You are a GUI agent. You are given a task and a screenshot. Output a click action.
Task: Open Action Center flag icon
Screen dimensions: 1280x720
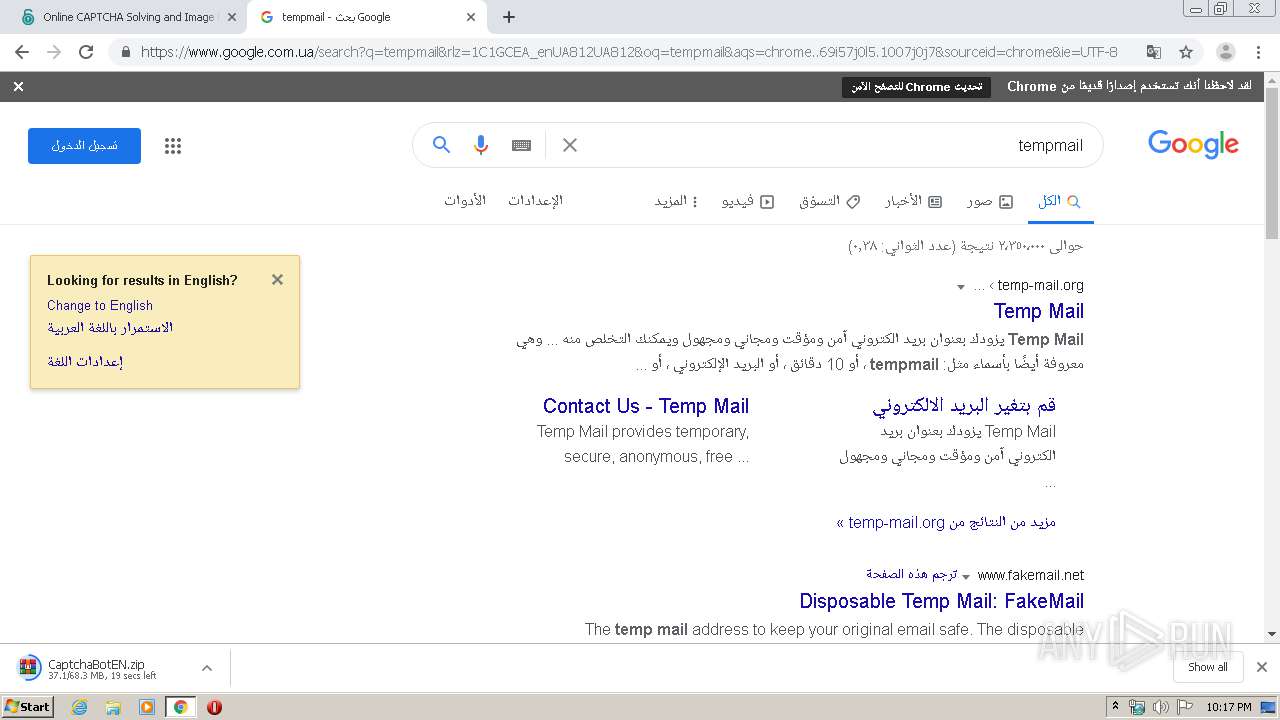tap(1182, 707)
